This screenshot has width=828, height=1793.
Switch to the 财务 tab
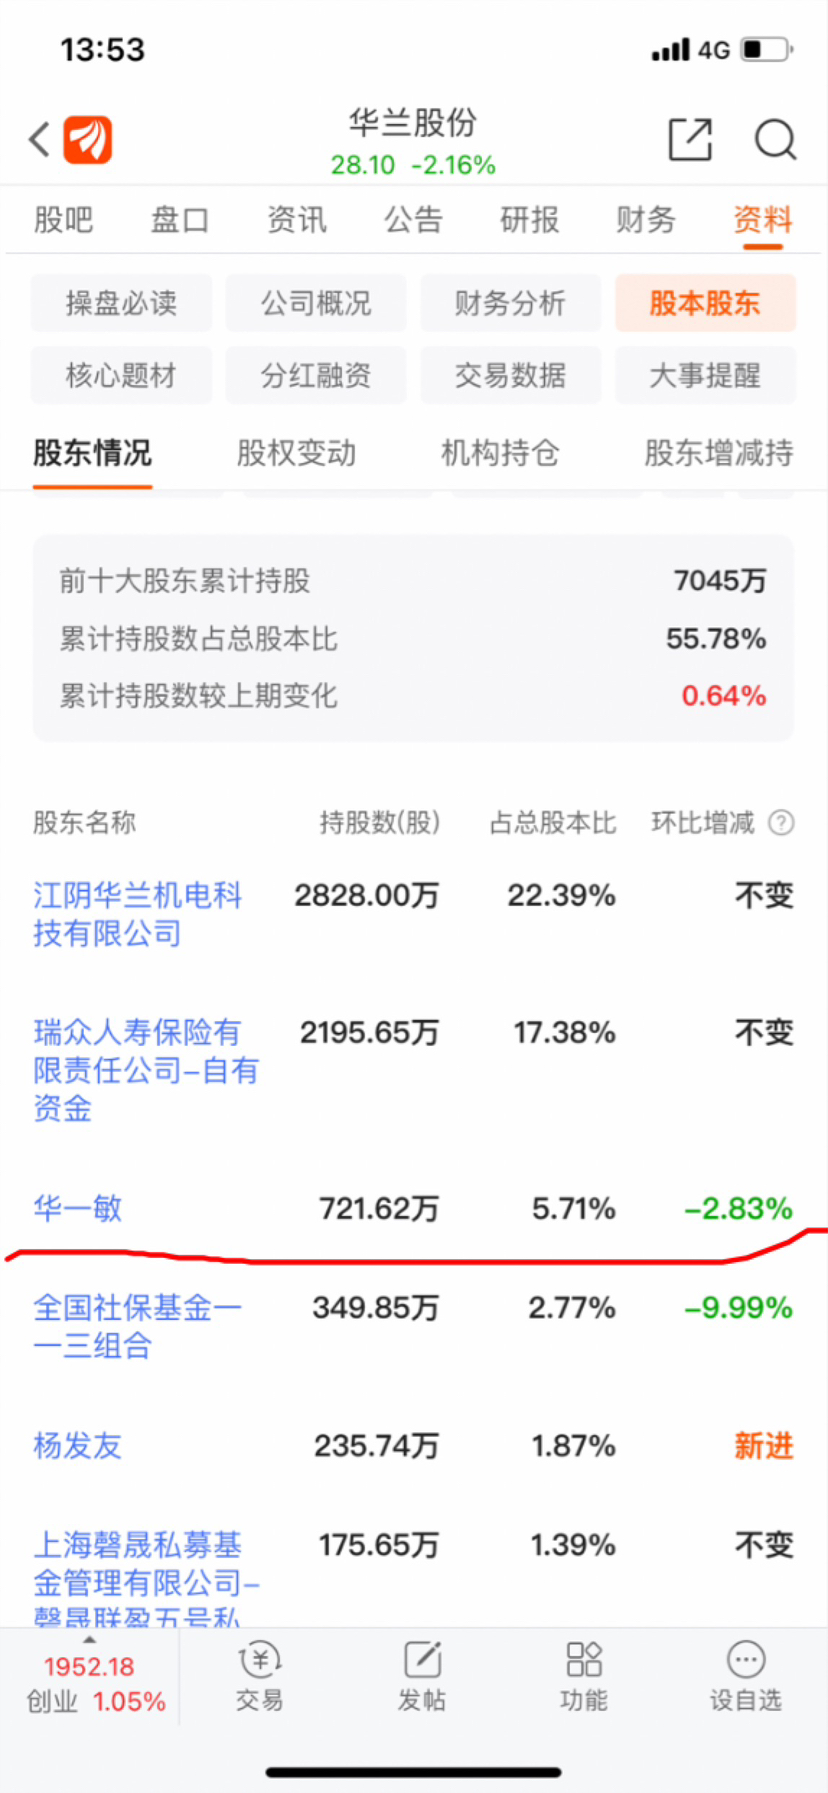[x=646, y=219]
